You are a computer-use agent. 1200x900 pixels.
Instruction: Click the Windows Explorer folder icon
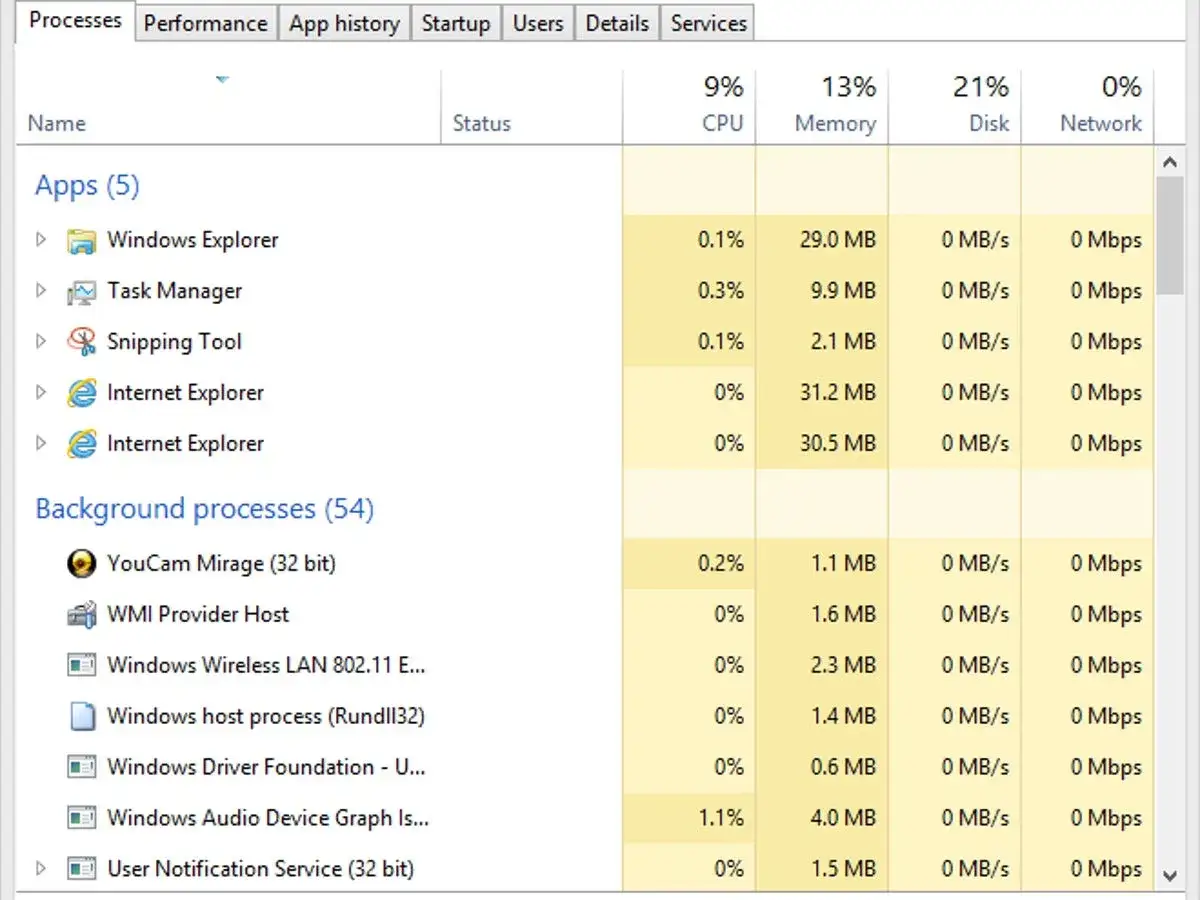click(81, 240)
